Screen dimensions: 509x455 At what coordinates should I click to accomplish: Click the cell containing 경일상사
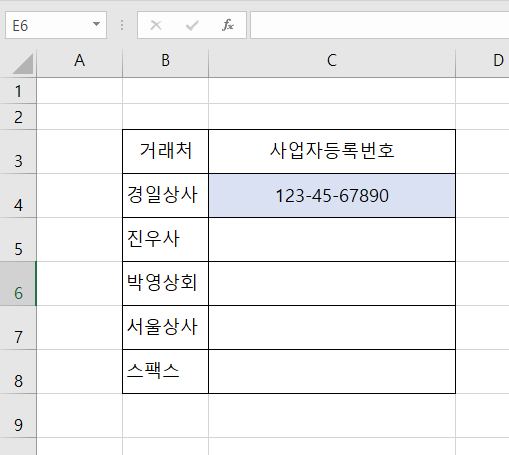point(165,196)
